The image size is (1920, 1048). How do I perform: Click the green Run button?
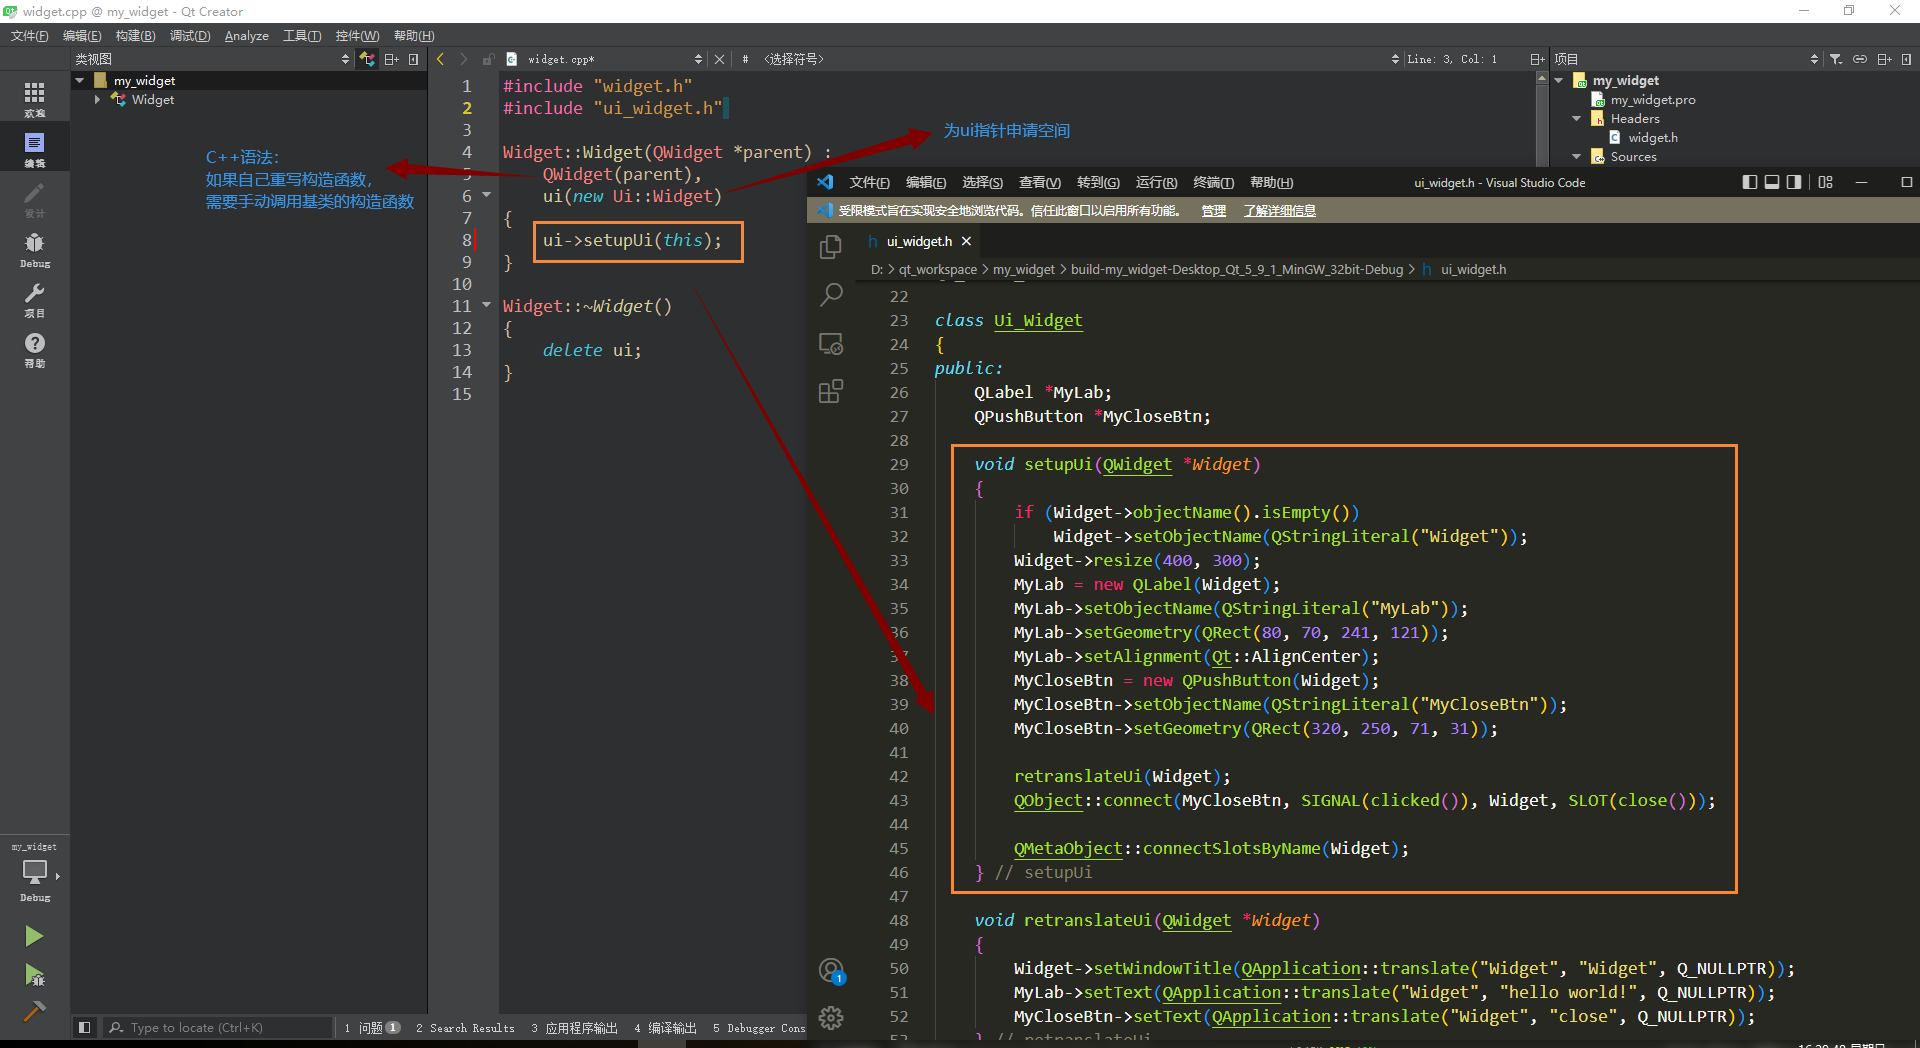coord(34,936)
